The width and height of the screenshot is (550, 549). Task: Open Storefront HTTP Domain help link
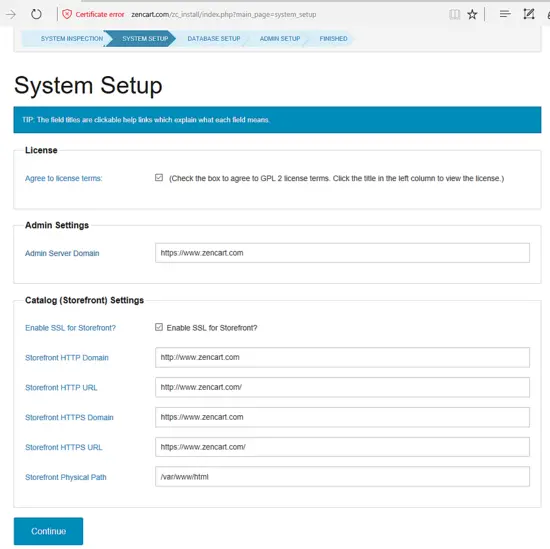[x=67, y=357]
